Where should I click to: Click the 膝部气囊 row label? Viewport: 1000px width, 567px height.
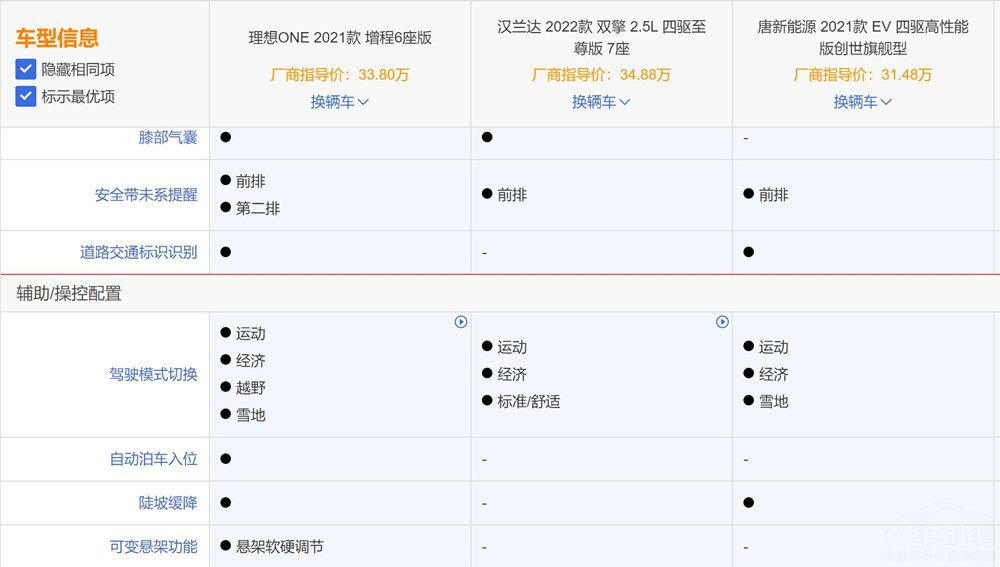coord(168,138)
